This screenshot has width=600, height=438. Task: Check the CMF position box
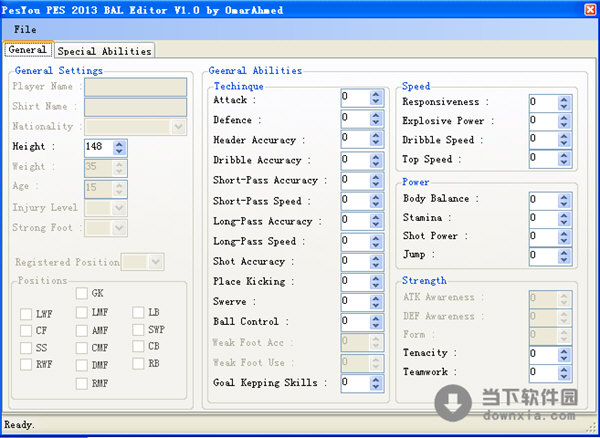pyautogui.click(x=82, y=348)
